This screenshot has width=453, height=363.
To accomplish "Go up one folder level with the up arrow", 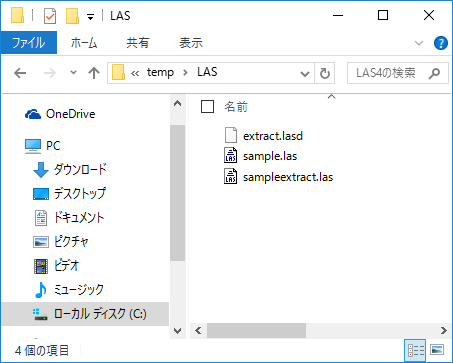I will tap(94, 73).
